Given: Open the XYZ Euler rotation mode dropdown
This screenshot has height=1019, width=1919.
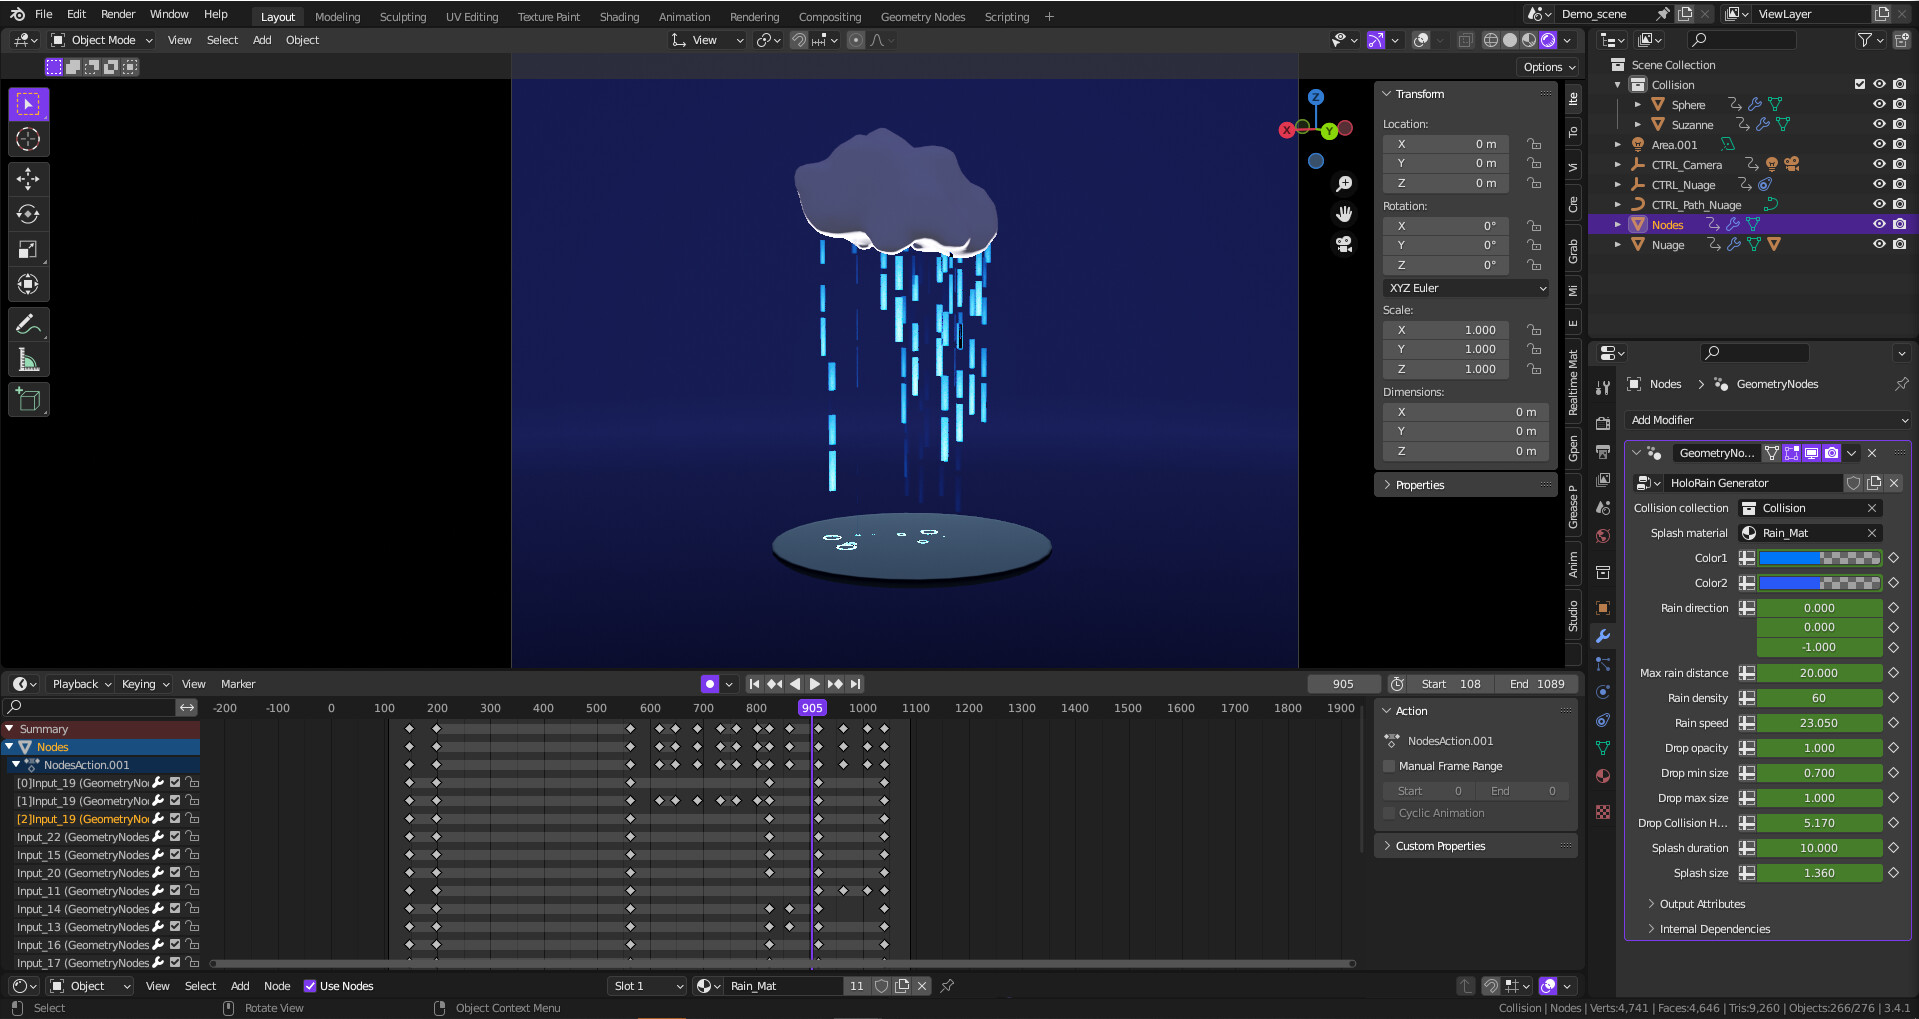Looking at the screenshot, I should click(1465, 288).
